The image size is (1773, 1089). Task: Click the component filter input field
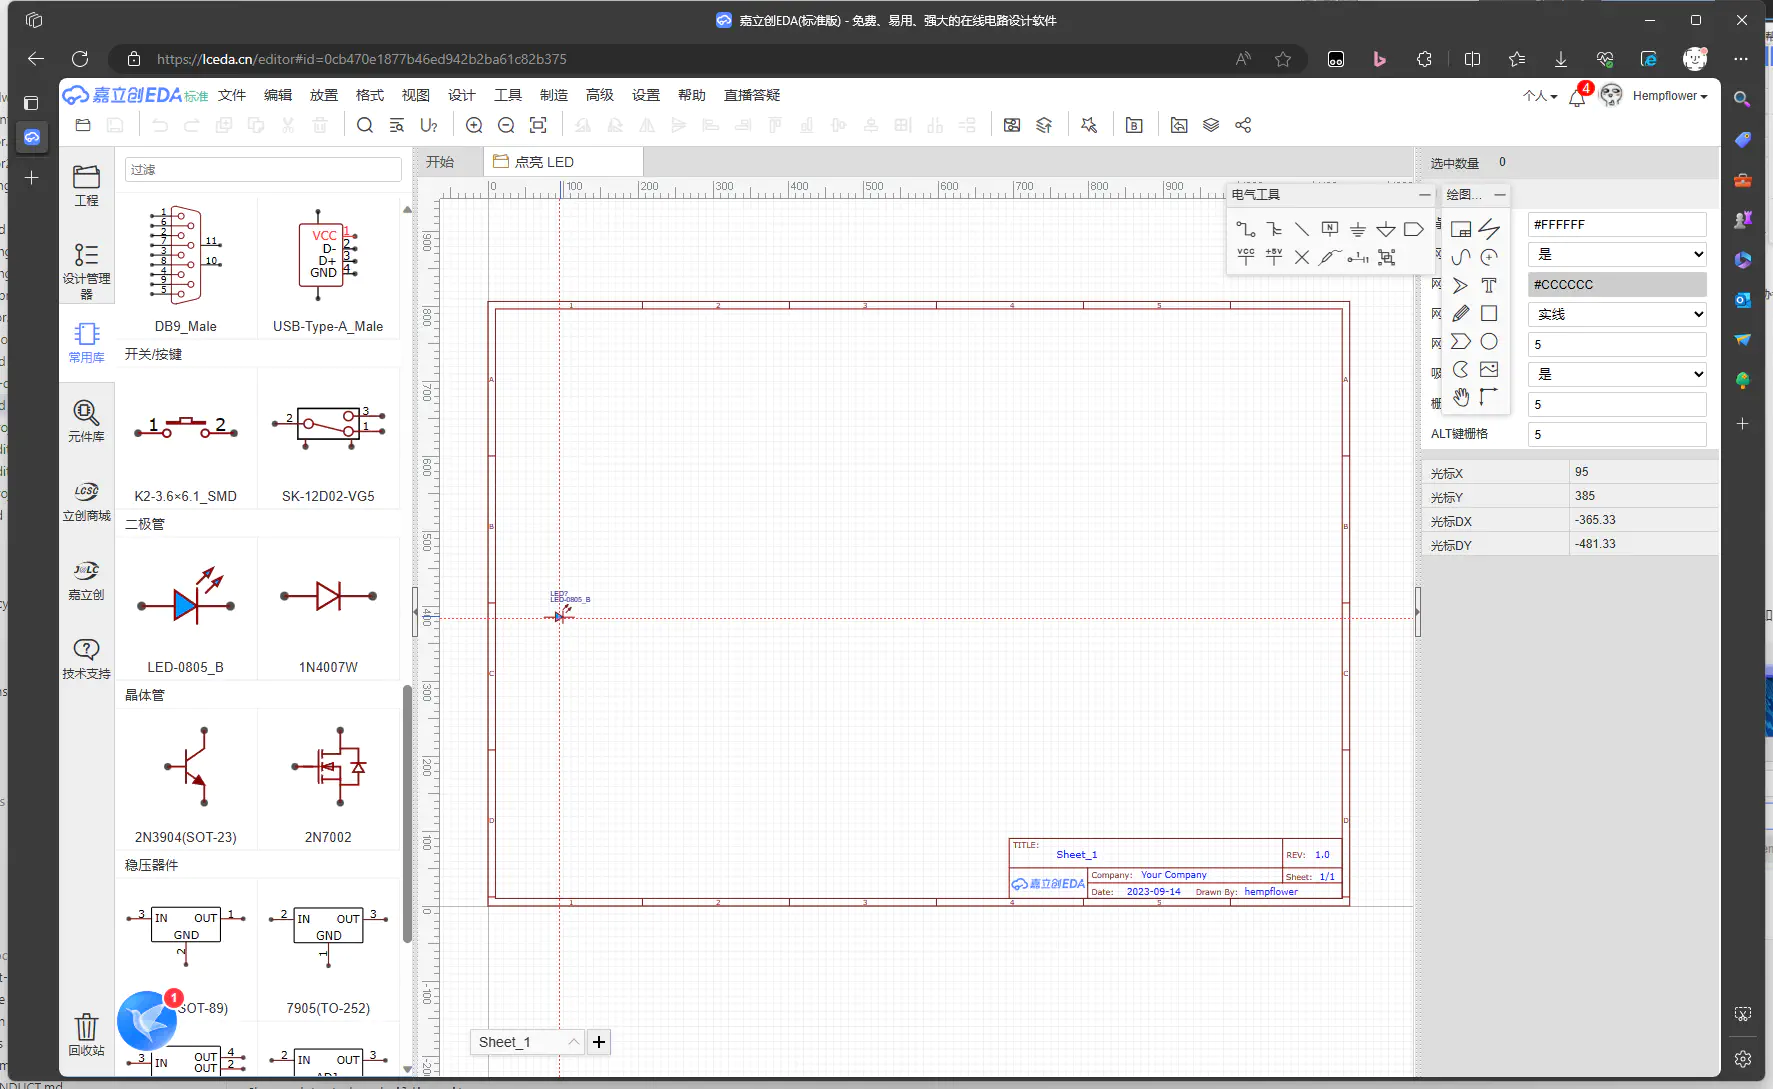[263, 170]
